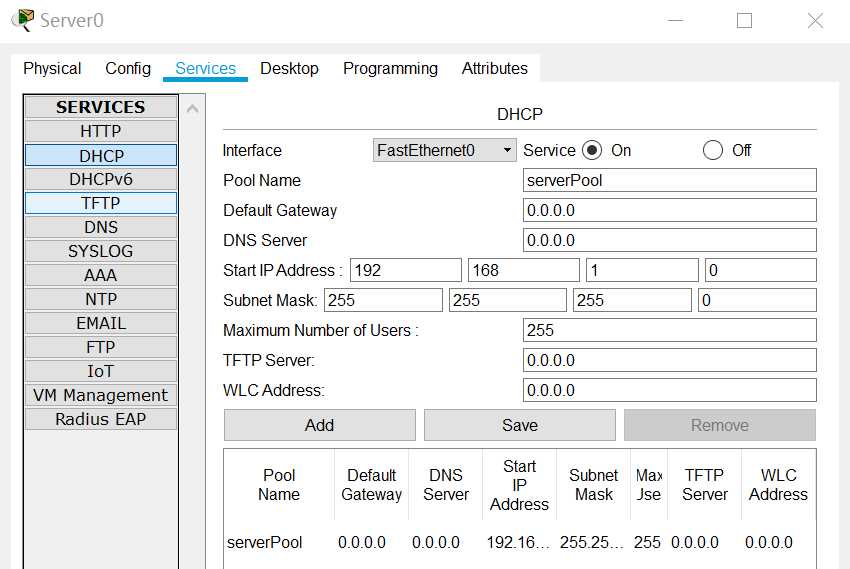The width and height of the screenshot is (850, 569).
Task: Click the Default Gateway column header
Action: [372, 484]
